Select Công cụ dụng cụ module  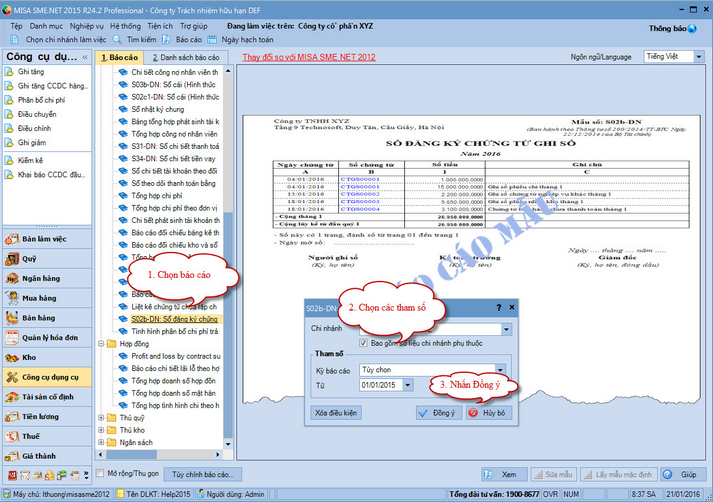pyautogui.click(x=47, y=377)
